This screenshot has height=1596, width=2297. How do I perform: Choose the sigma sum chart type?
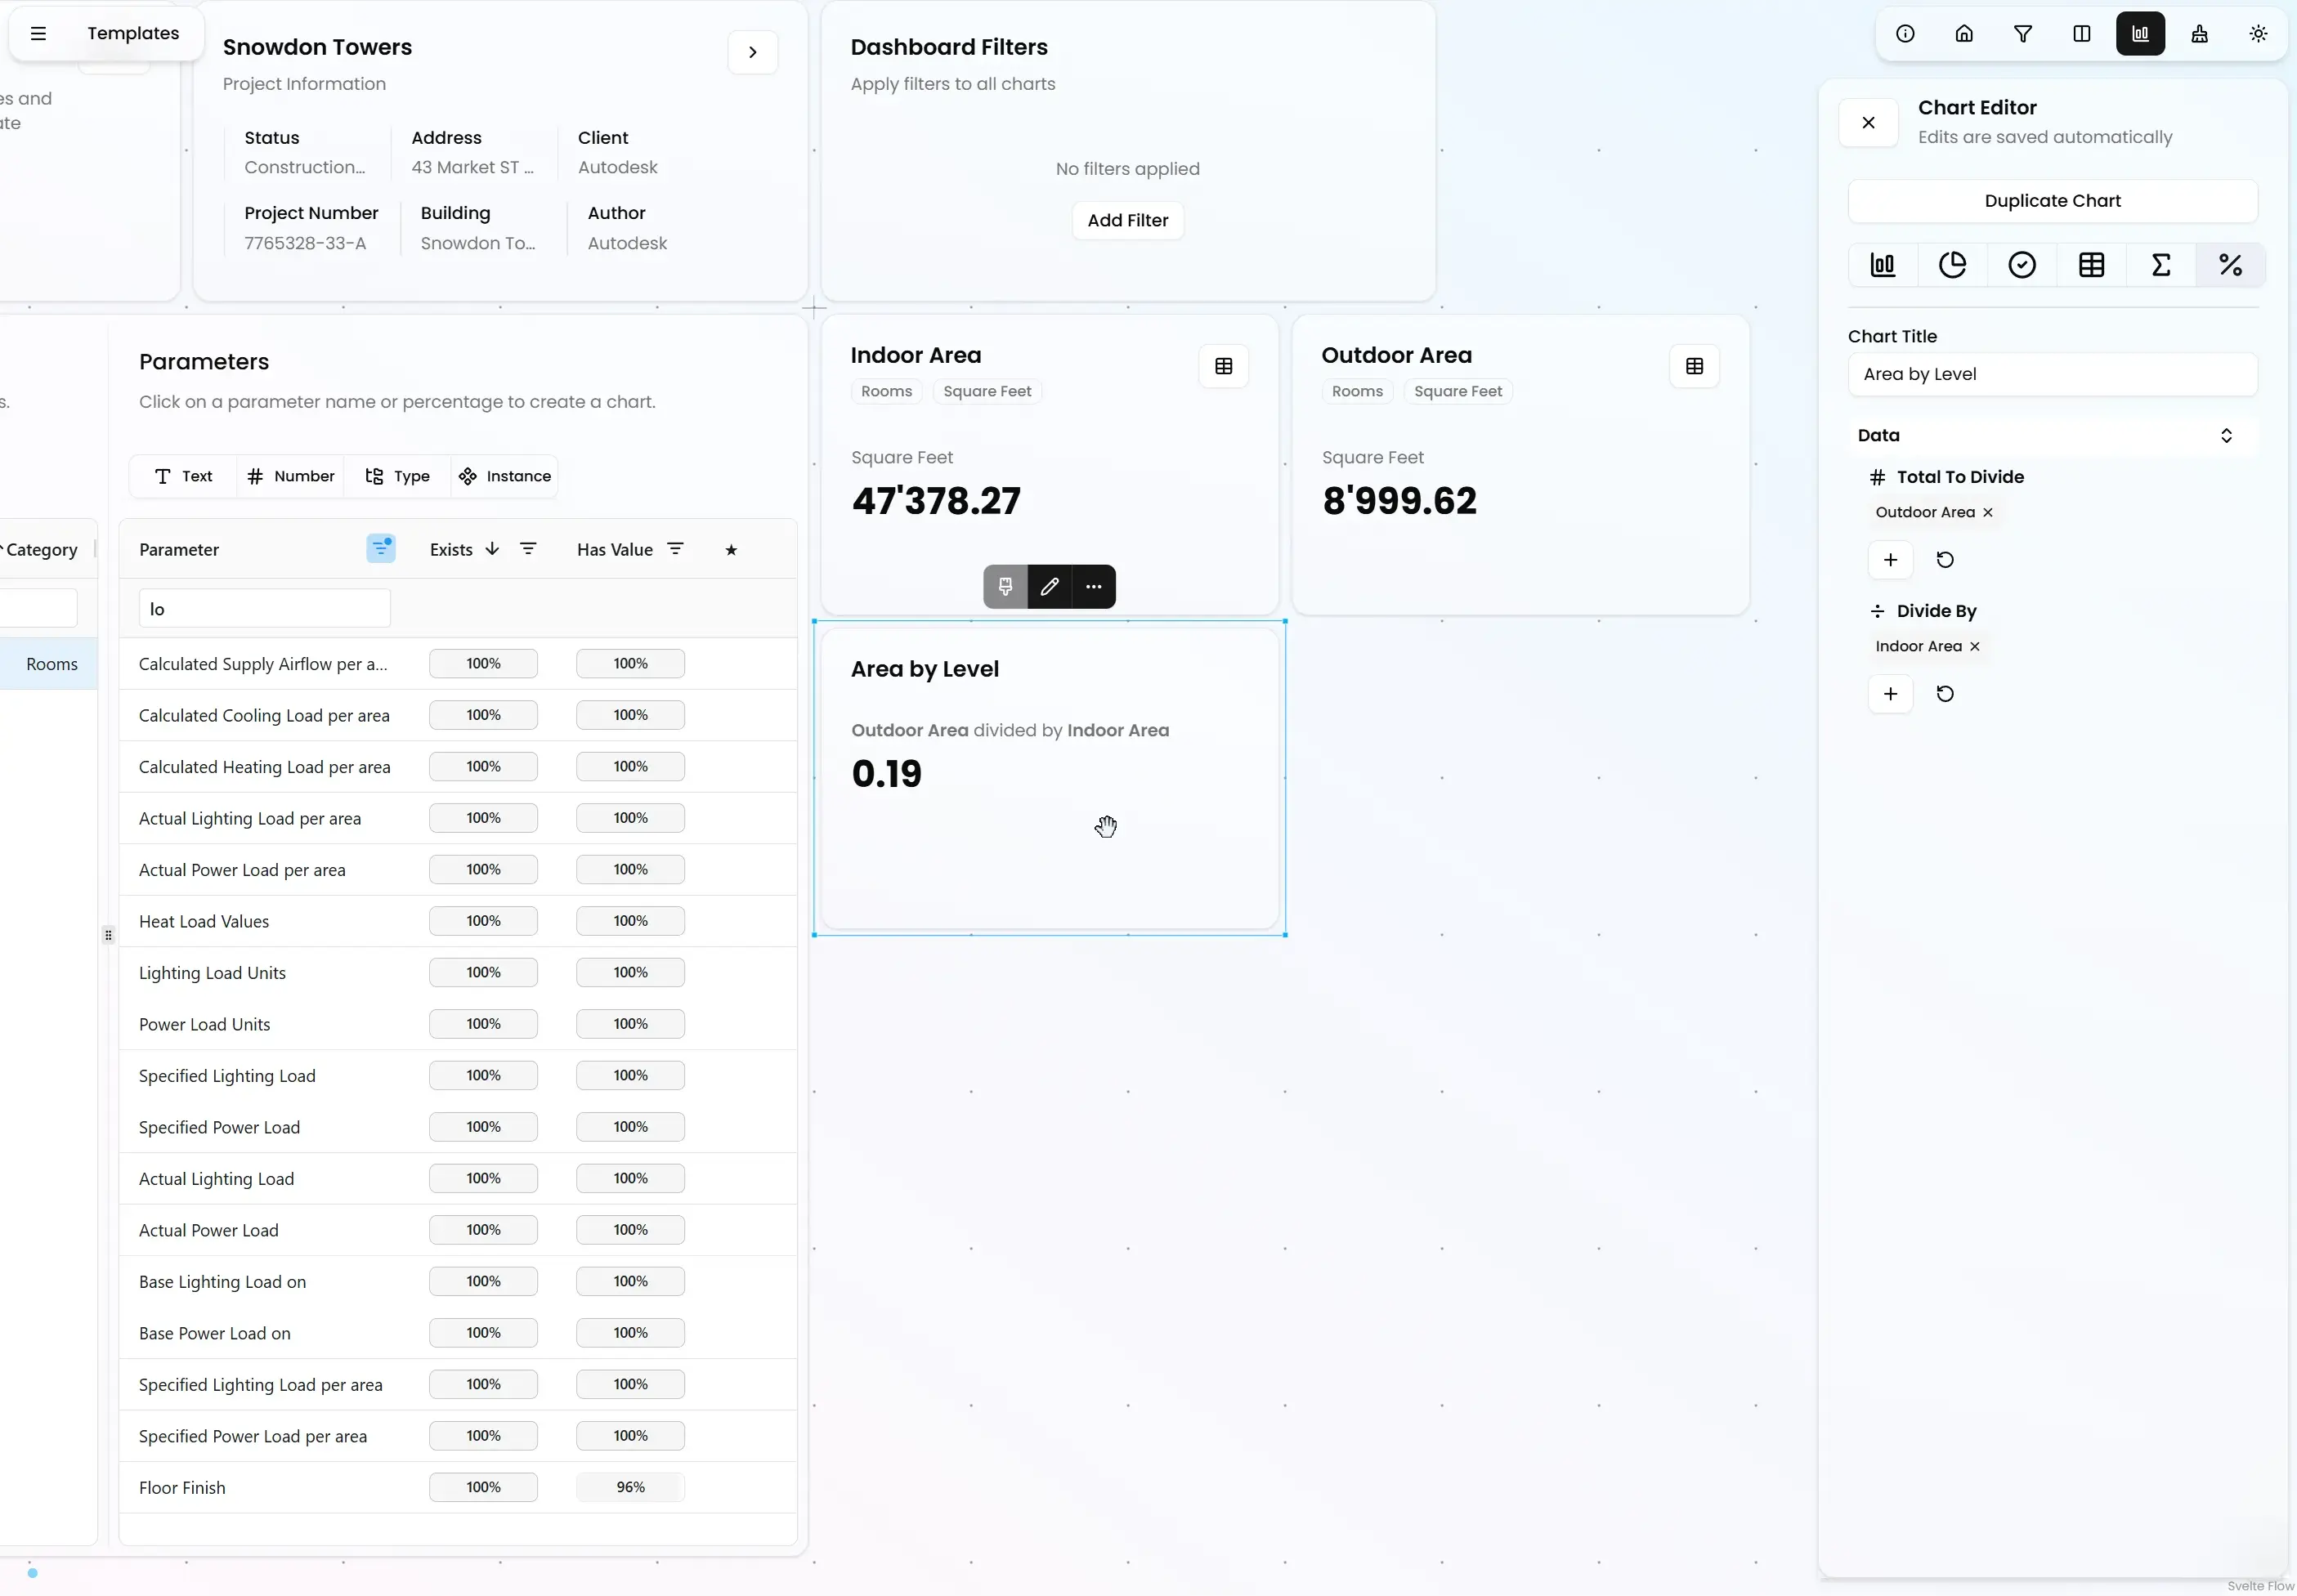[x=2160, y=265]
